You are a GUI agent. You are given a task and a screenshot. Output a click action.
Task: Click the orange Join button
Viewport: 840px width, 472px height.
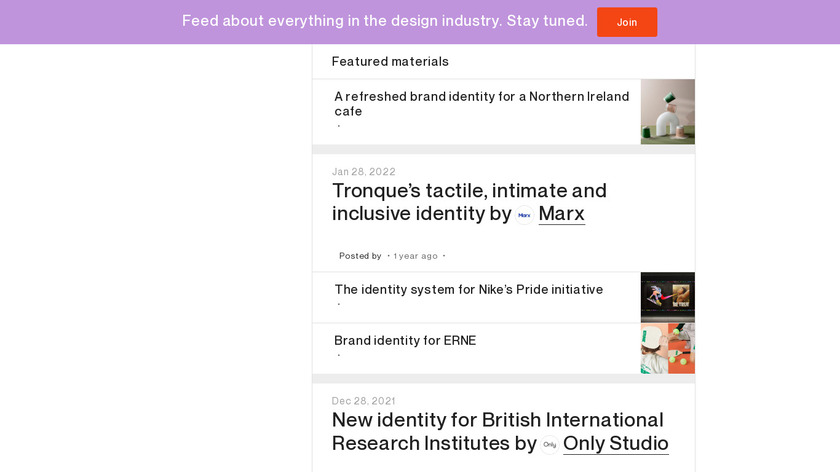(x=627, y=22)
